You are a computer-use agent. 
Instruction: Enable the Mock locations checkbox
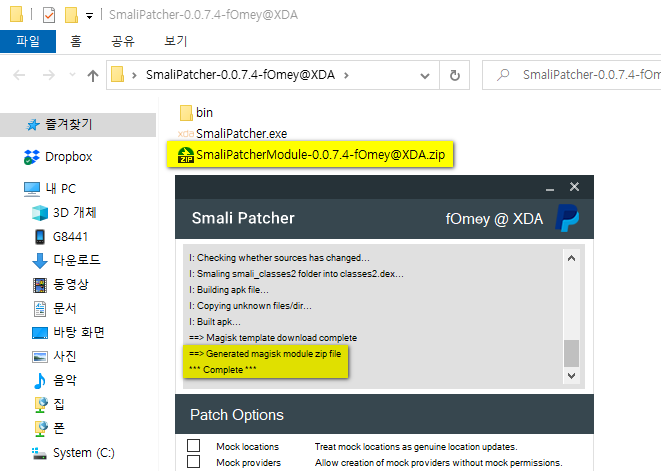(x=193, y=446)
